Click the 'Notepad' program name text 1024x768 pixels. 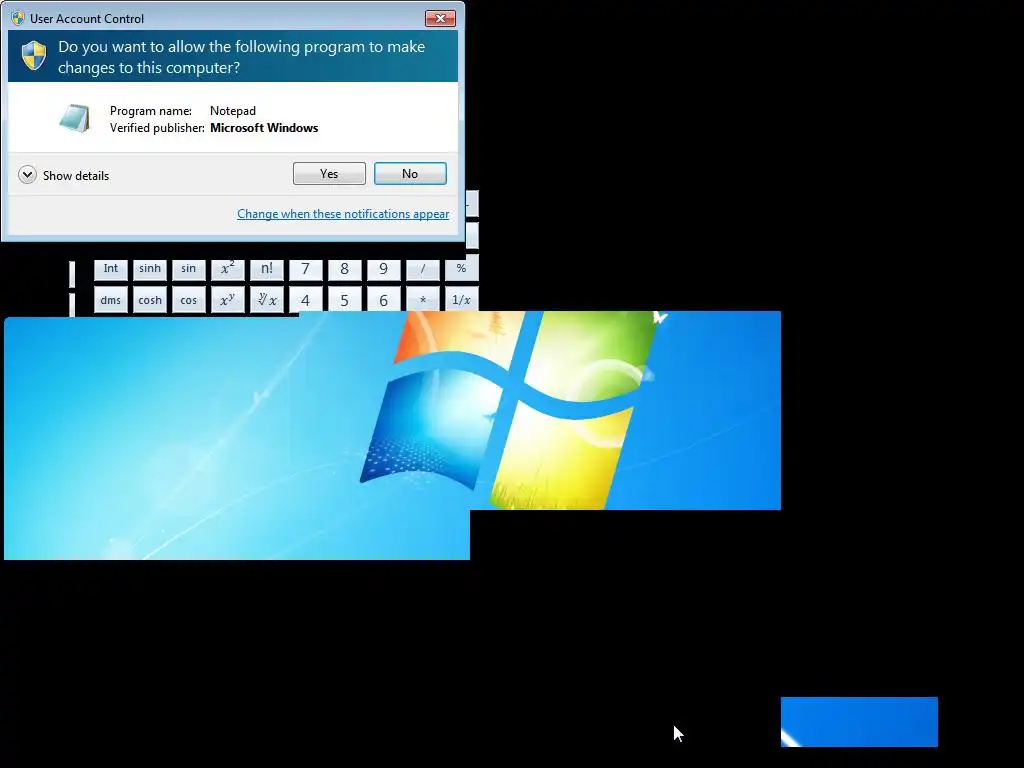232,111
